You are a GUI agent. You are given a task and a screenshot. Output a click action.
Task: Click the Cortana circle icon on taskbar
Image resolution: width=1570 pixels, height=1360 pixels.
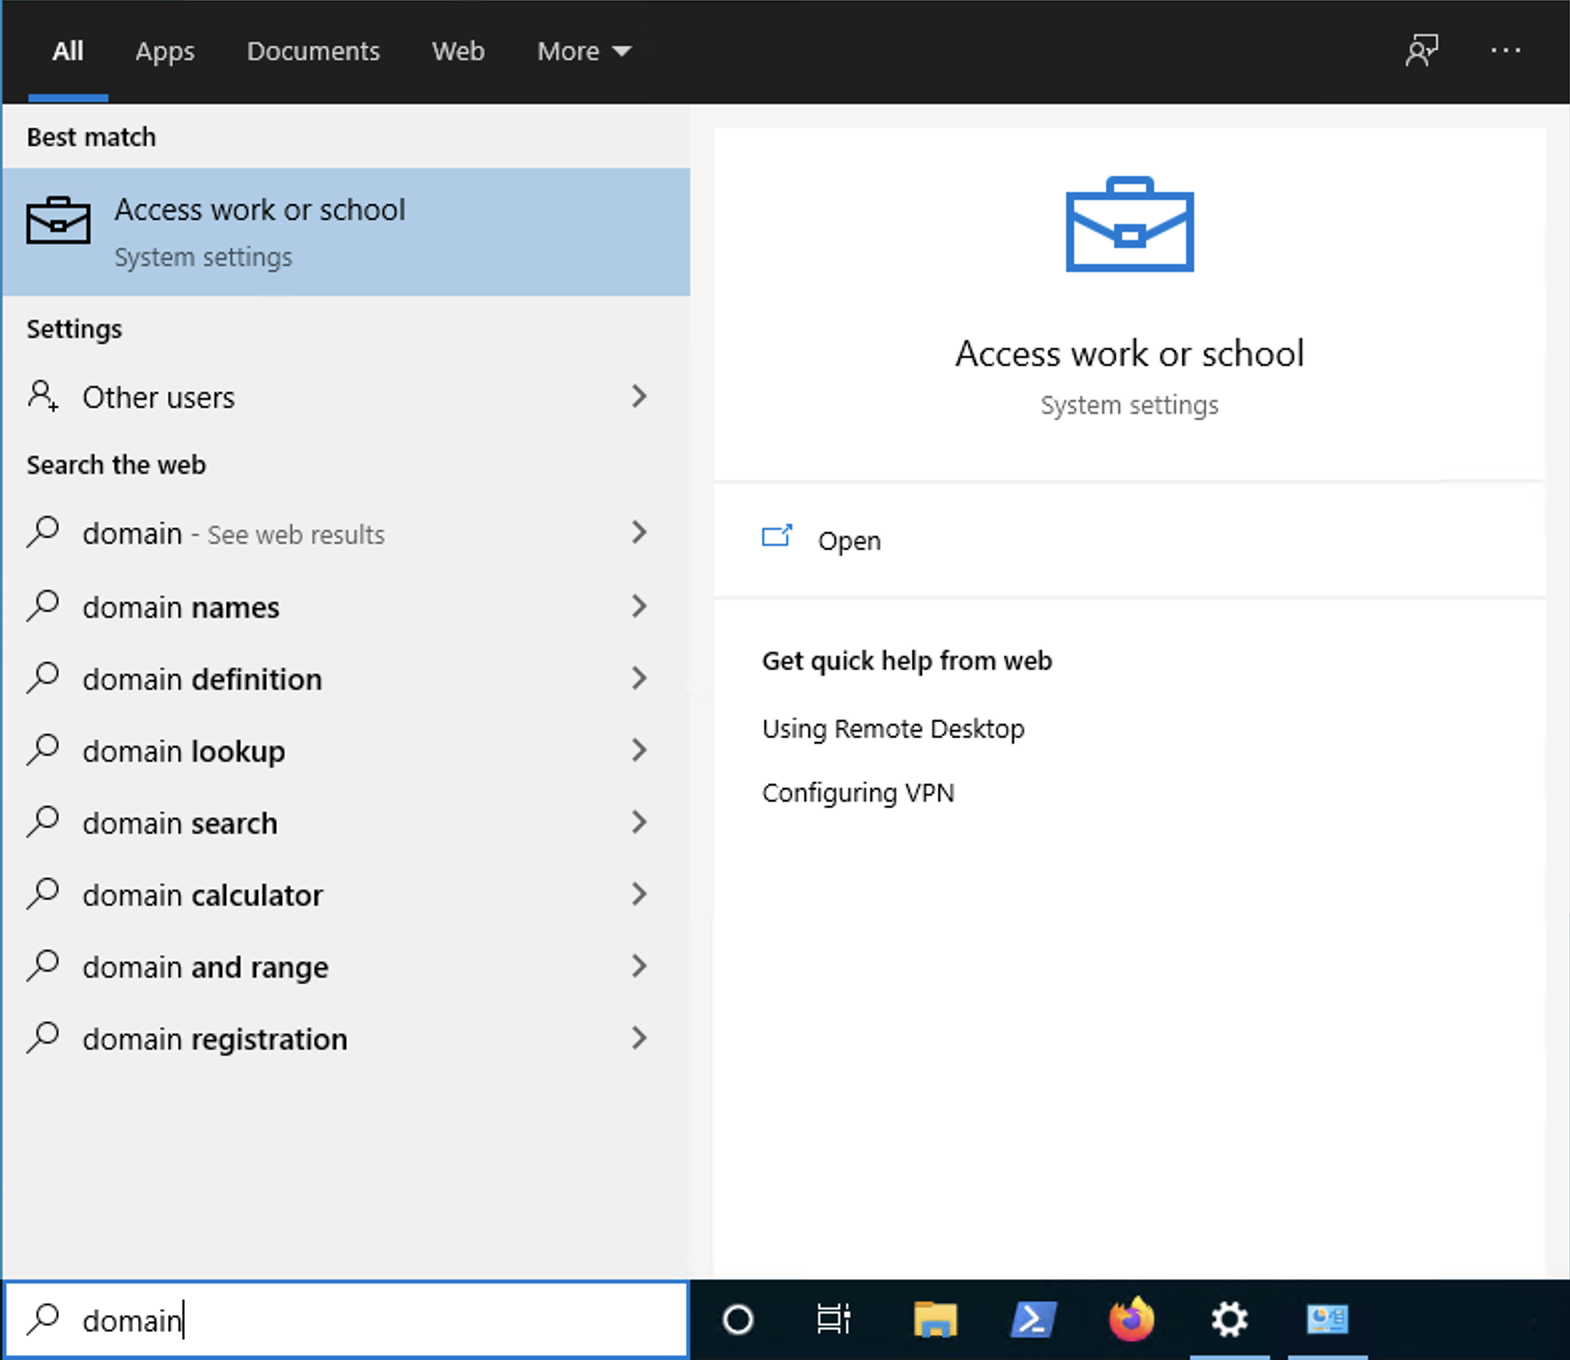(x=738, y=1320)
